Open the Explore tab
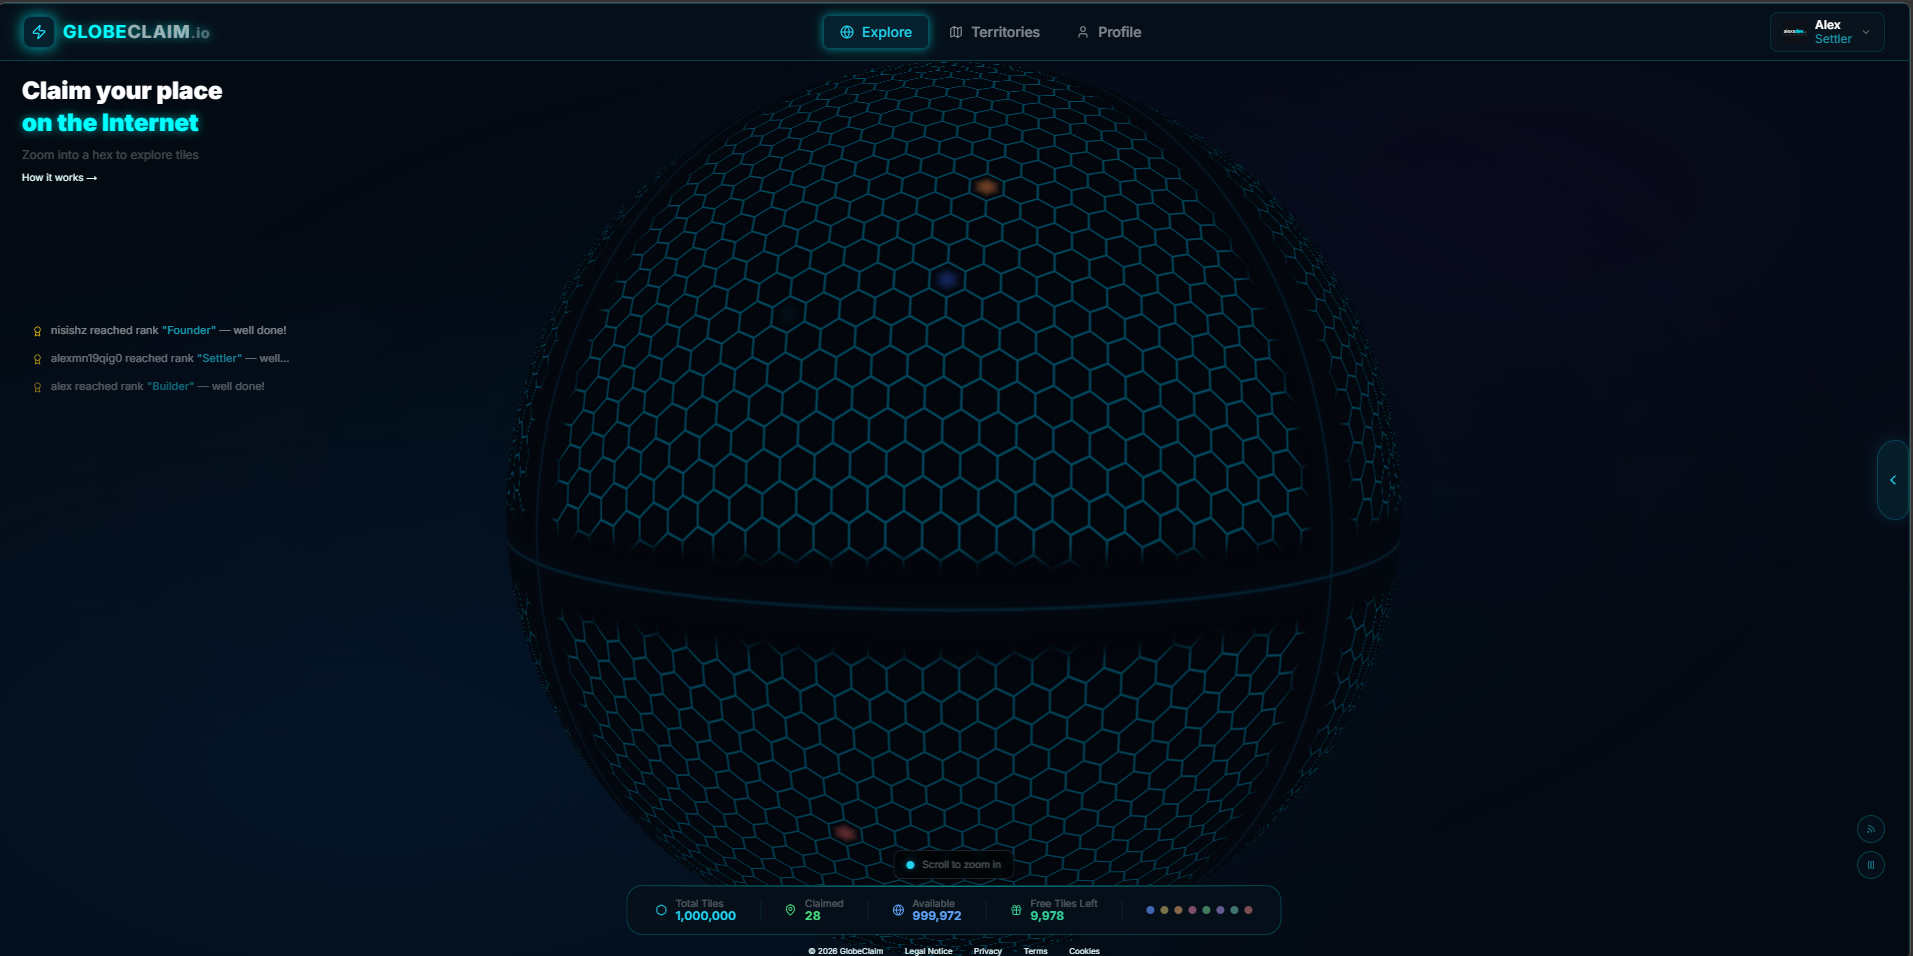1913x956 pixels. point(876,31)
